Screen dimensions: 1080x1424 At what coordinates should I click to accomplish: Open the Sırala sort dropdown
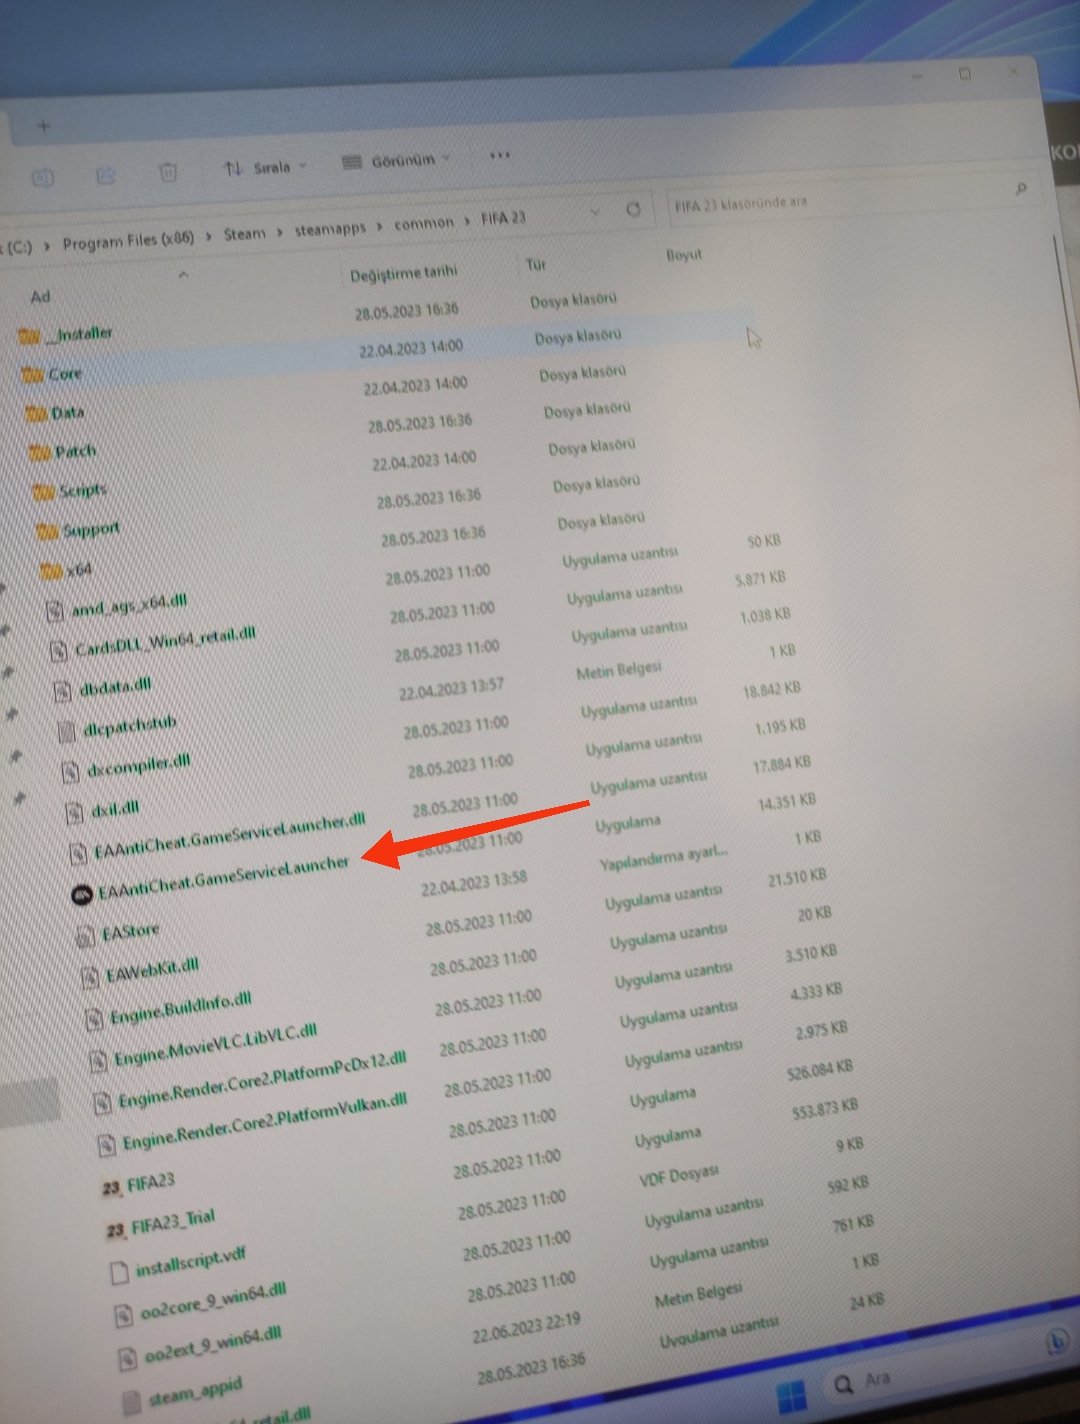[x=265, y=167]
